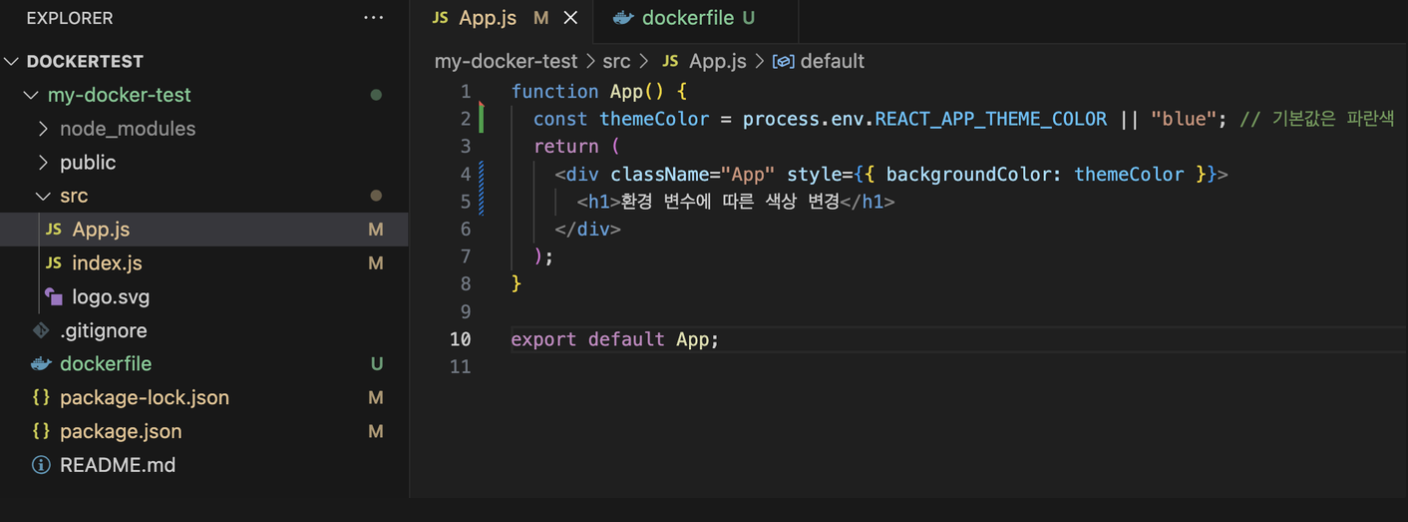The width and height of the screenshot is (1408, 522).
Task: Close the App.js editor tab
Action: (x=571, y=18)
